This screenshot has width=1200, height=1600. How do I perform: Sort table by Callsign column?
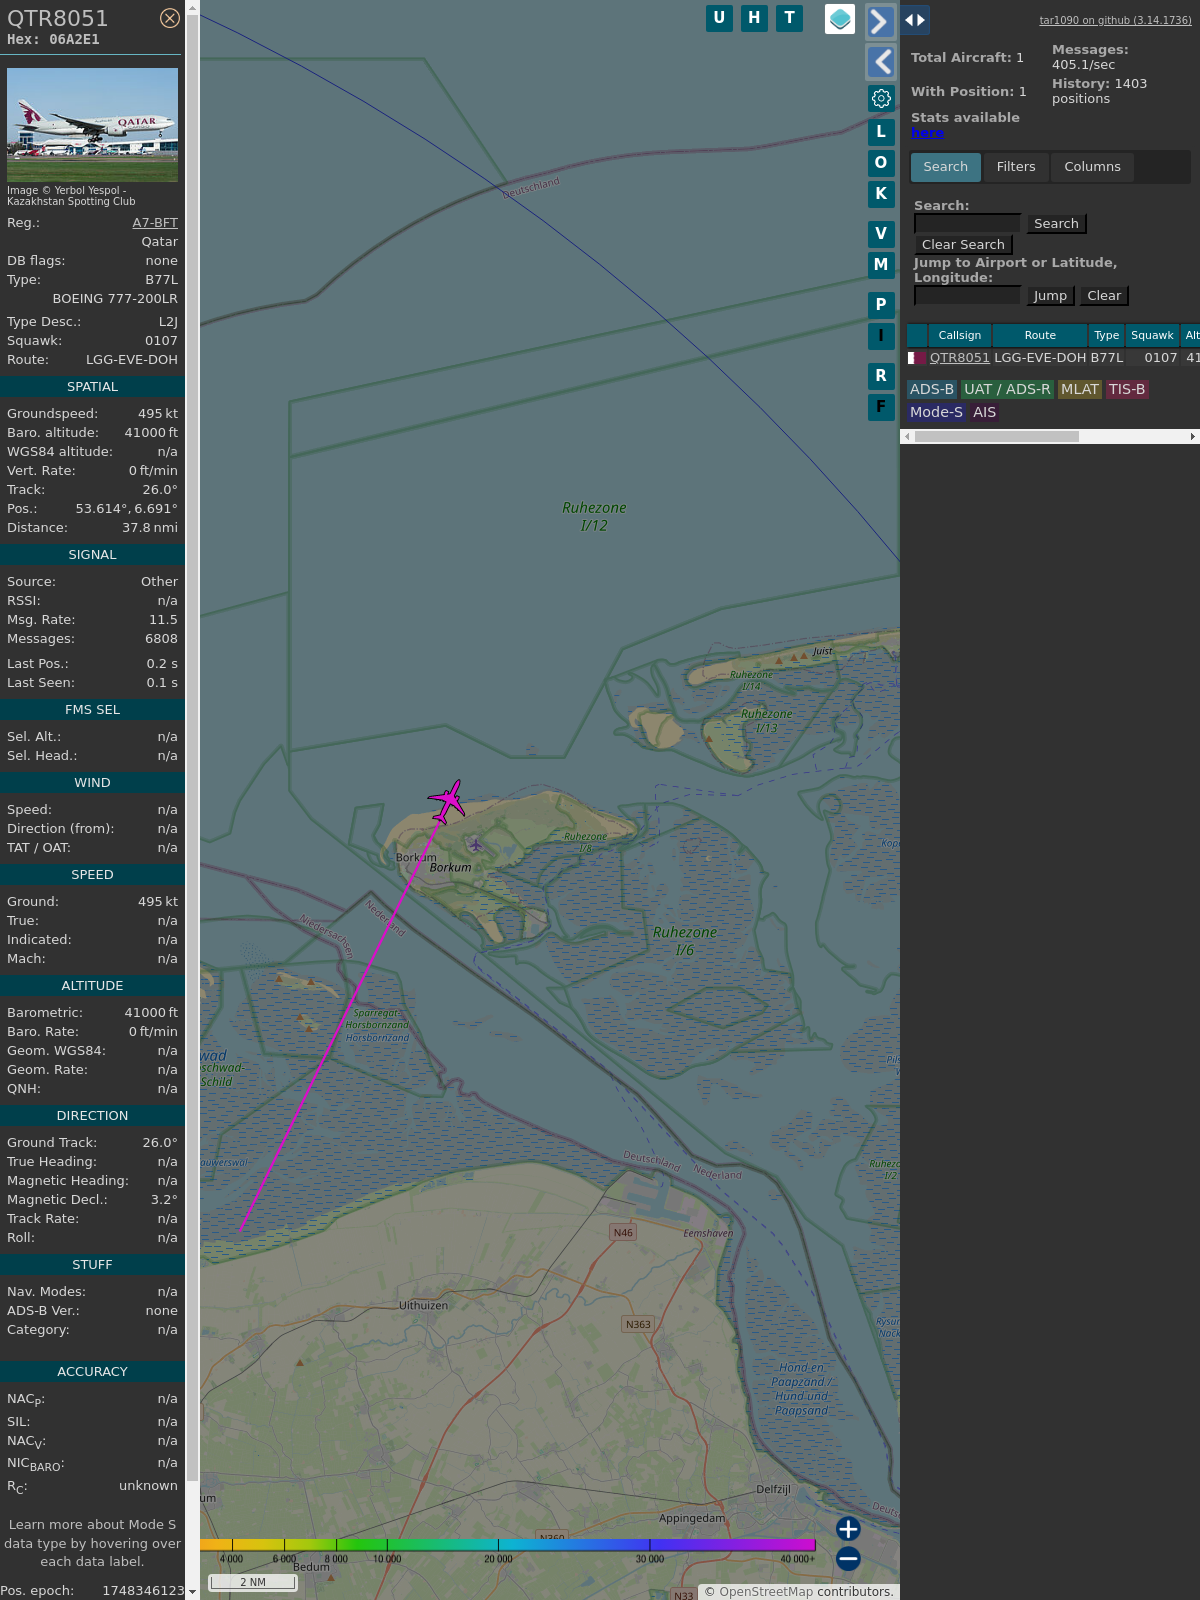(960, 336)
